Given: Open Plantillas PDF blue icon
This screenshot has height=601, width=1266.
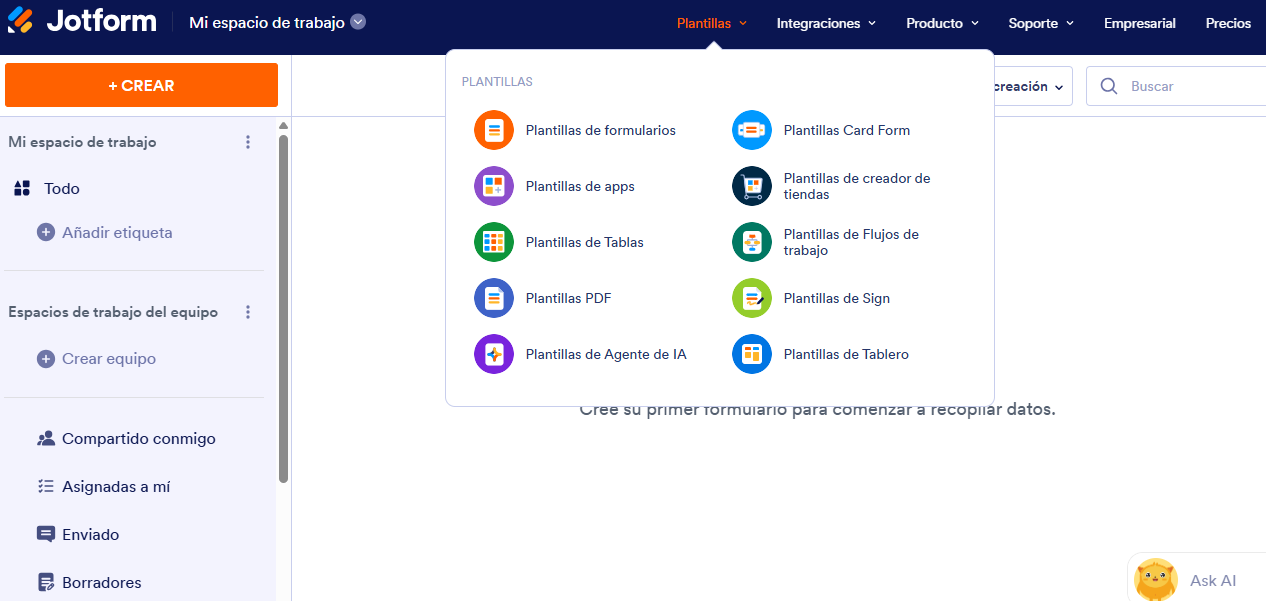Looking at the screenshot, I should [x=493, y=298].
